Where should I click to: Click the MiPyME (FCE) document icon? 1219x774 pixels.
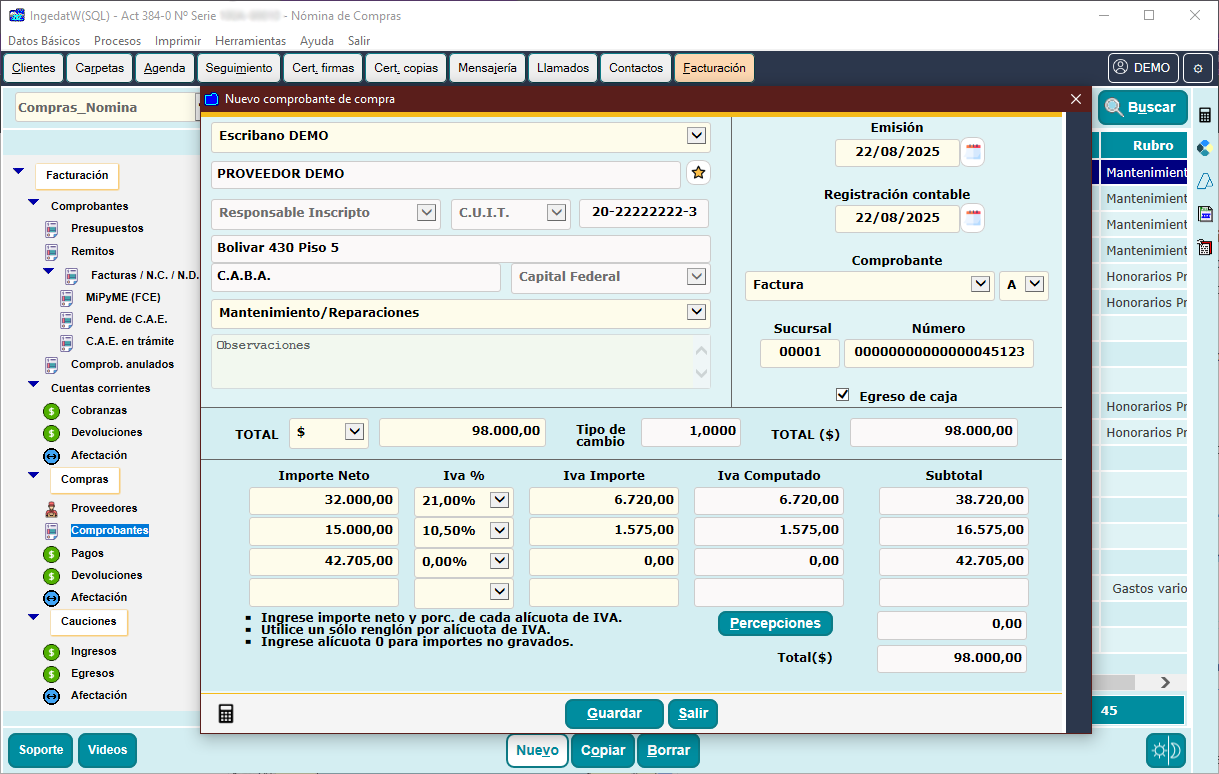point(66,297)
